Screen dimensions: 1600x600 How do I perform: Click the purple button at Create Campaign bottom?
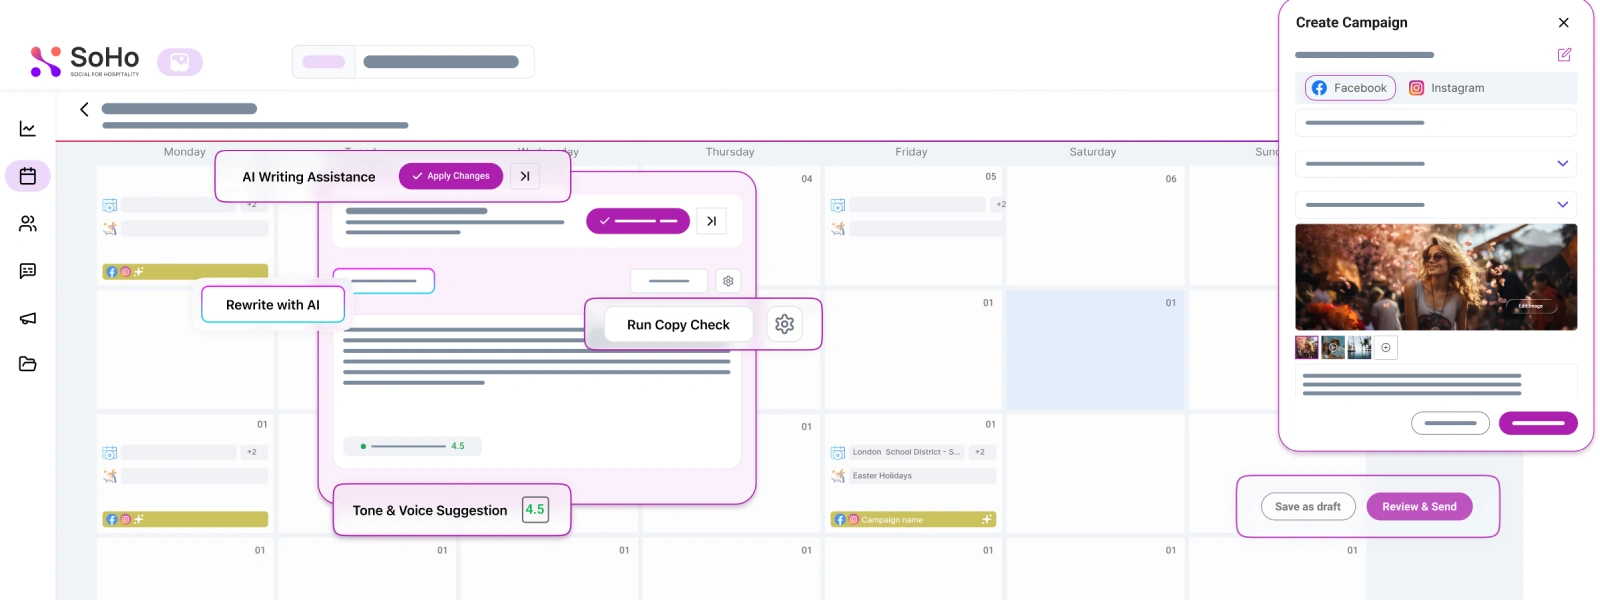click(x=1538, y=423)
